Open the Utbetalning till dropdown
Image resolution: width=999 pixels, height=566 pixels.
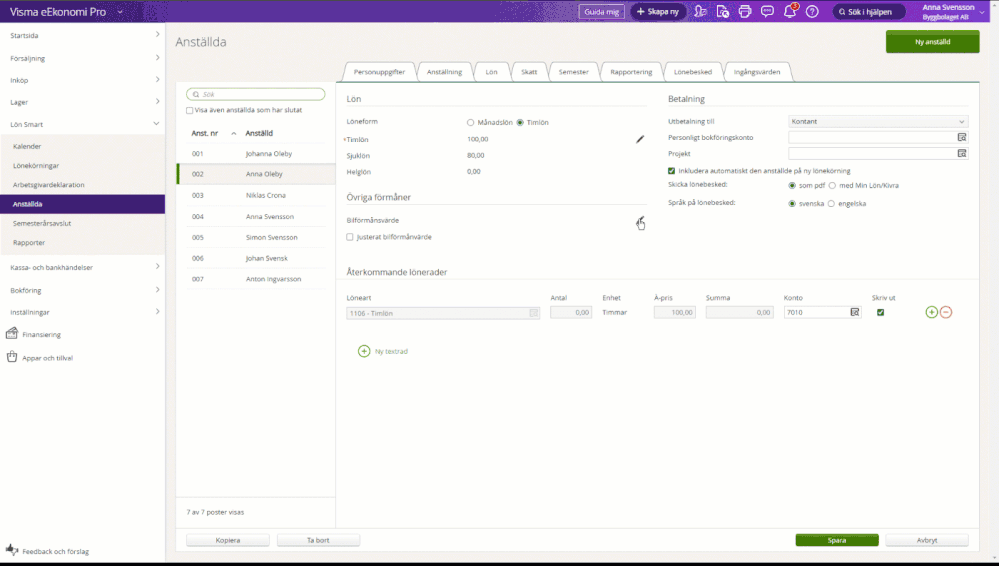(877, 121)
